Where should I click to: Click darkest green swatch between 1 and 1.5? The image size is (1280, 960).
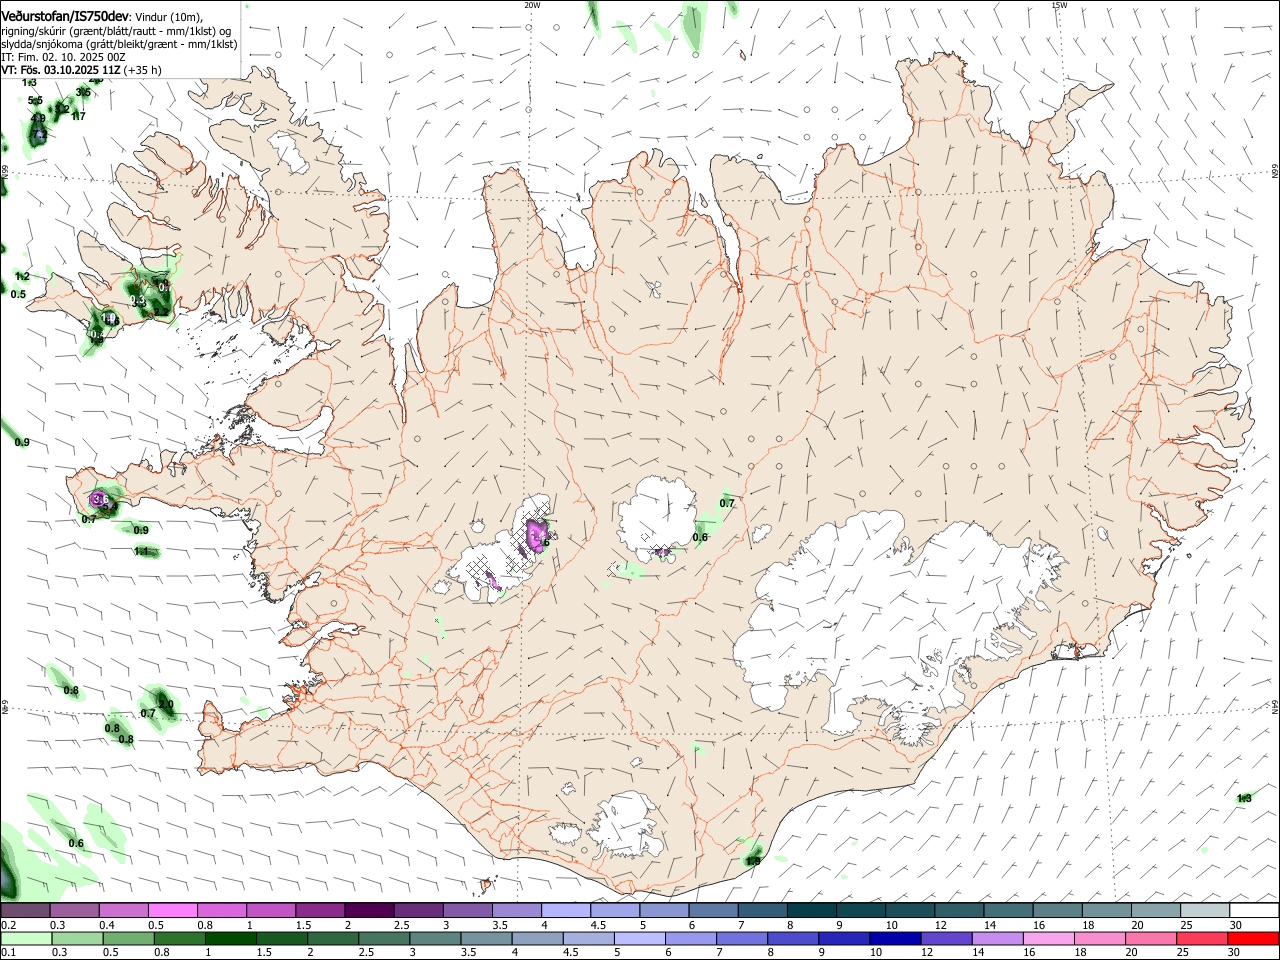click(230, 938)
